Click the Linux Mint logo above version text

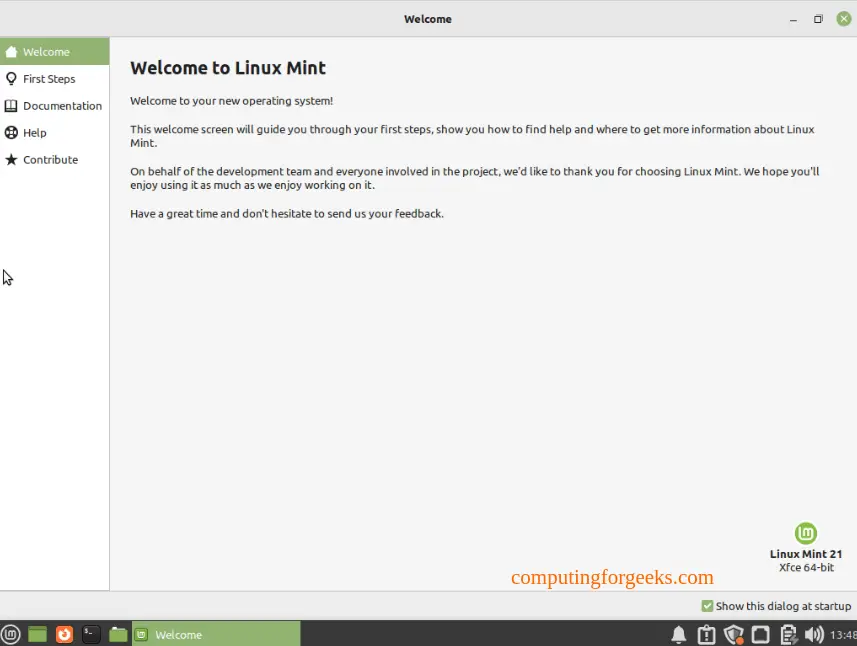pos(806,533)
